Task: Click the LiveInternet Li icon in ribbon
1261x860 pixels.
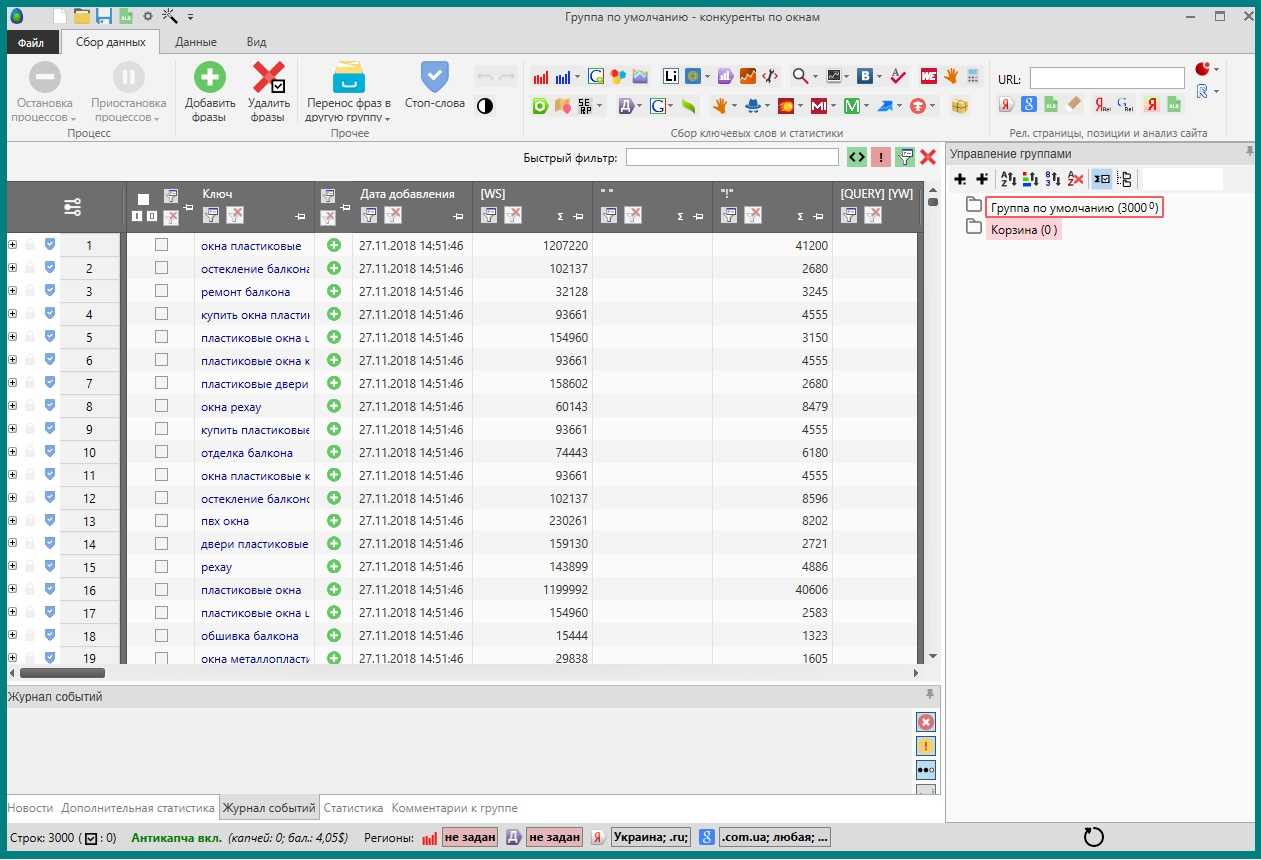Action: coord(670,76)
